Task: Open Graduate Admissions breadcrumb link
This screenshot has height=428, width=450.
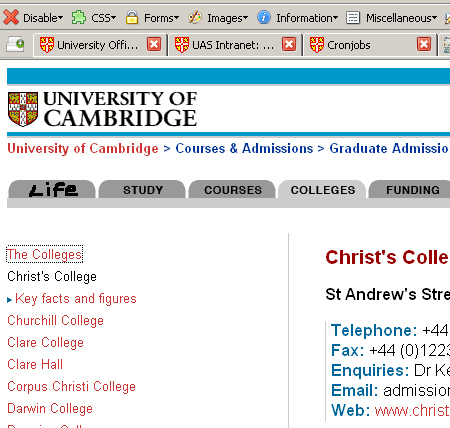Action: [x=390, y=148]
